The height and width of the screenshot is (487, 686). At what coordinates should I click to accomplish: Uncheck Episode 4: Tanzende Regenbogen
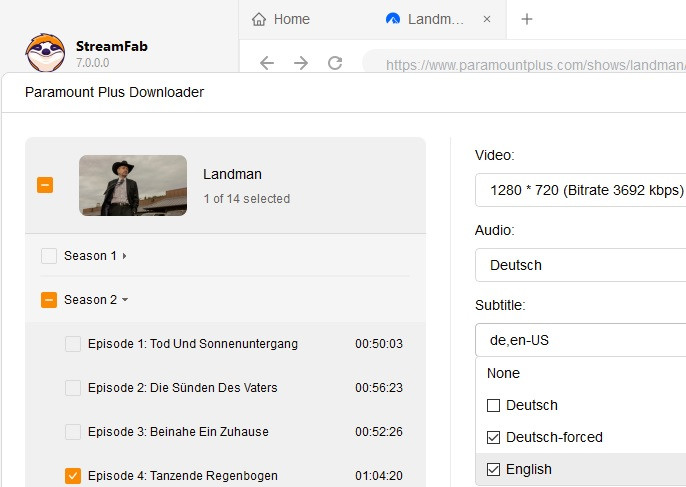tap(73, 476)
